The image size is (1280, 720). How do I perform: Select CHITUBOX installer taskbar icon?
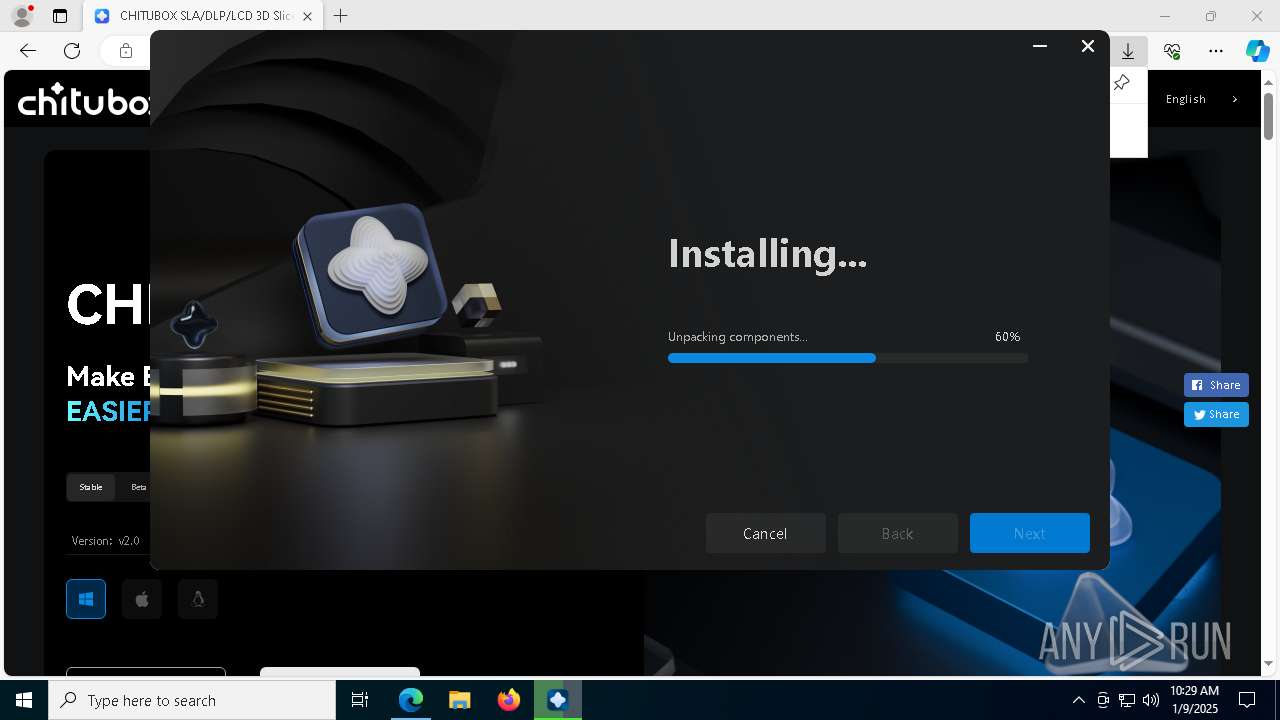coord(557,700)
